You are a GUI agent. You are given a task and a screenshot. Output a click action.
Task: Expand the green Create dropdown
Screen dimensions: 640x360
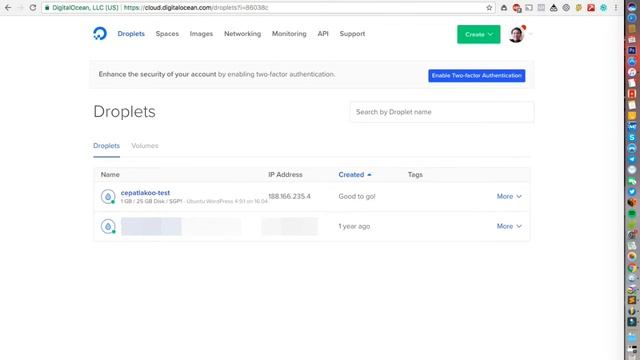[x=478, y=34]
